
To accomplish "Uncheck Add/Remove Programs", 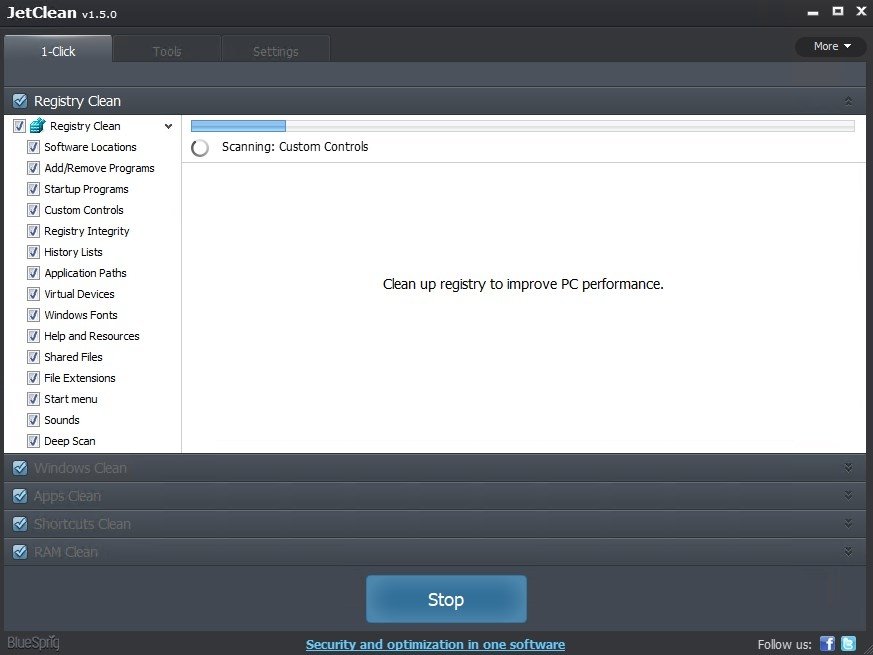I will coord(33,168).
